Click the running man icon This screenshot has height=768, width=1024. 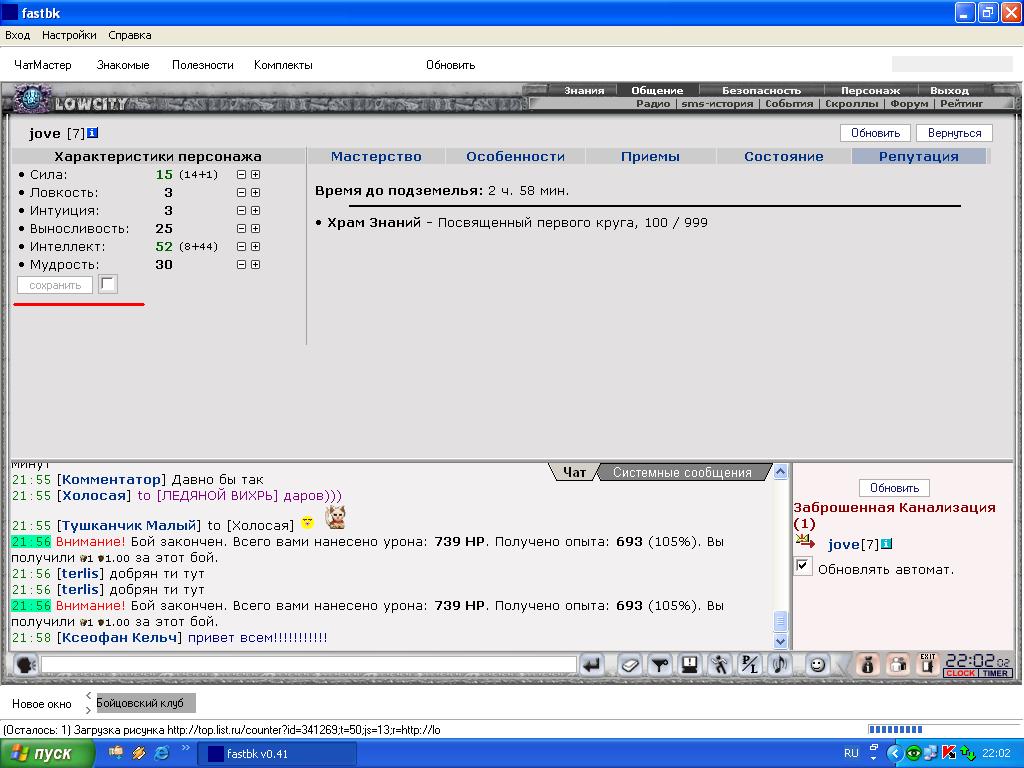(720, 665)
